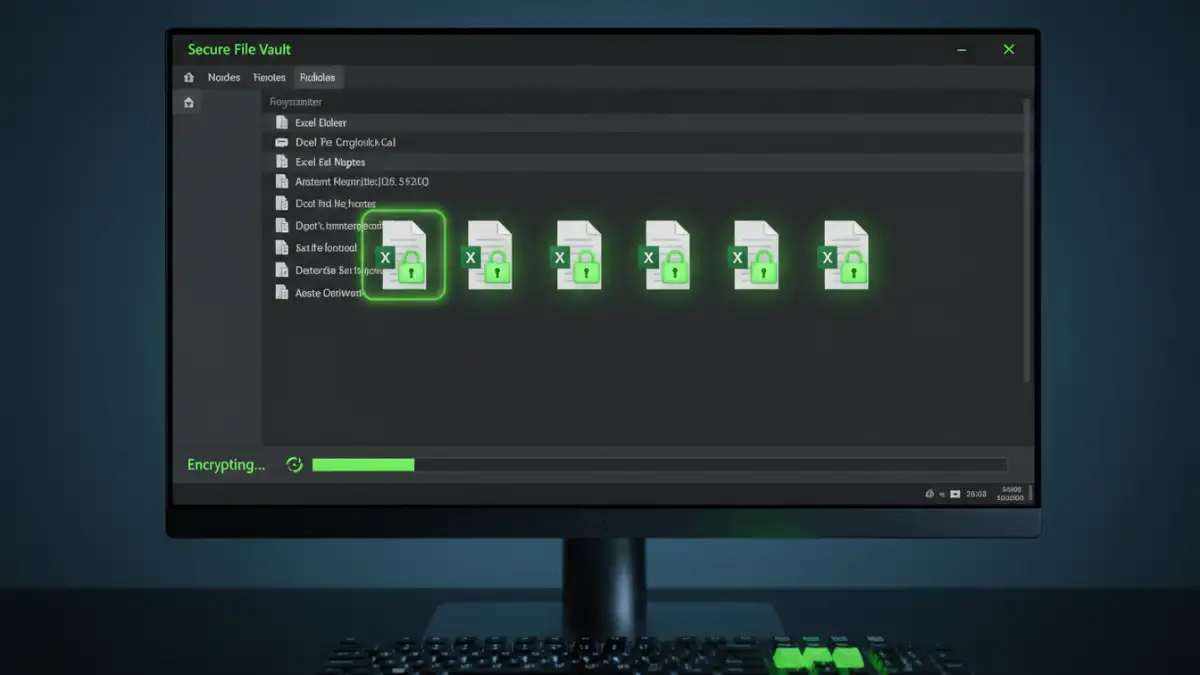
Task: Click the green encryption progress bar
Action: coord(363,465)
